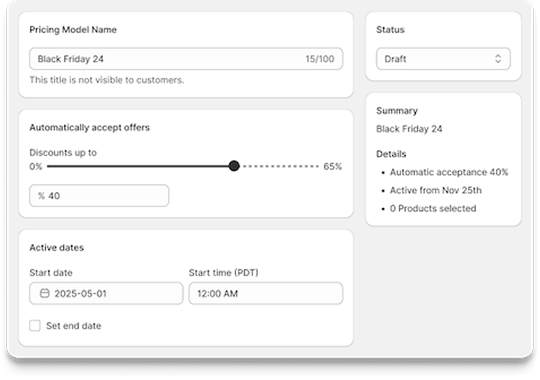Click the 'Start time (PDT)' label
This screenshot has width=540, height=380.
point(224,273)
